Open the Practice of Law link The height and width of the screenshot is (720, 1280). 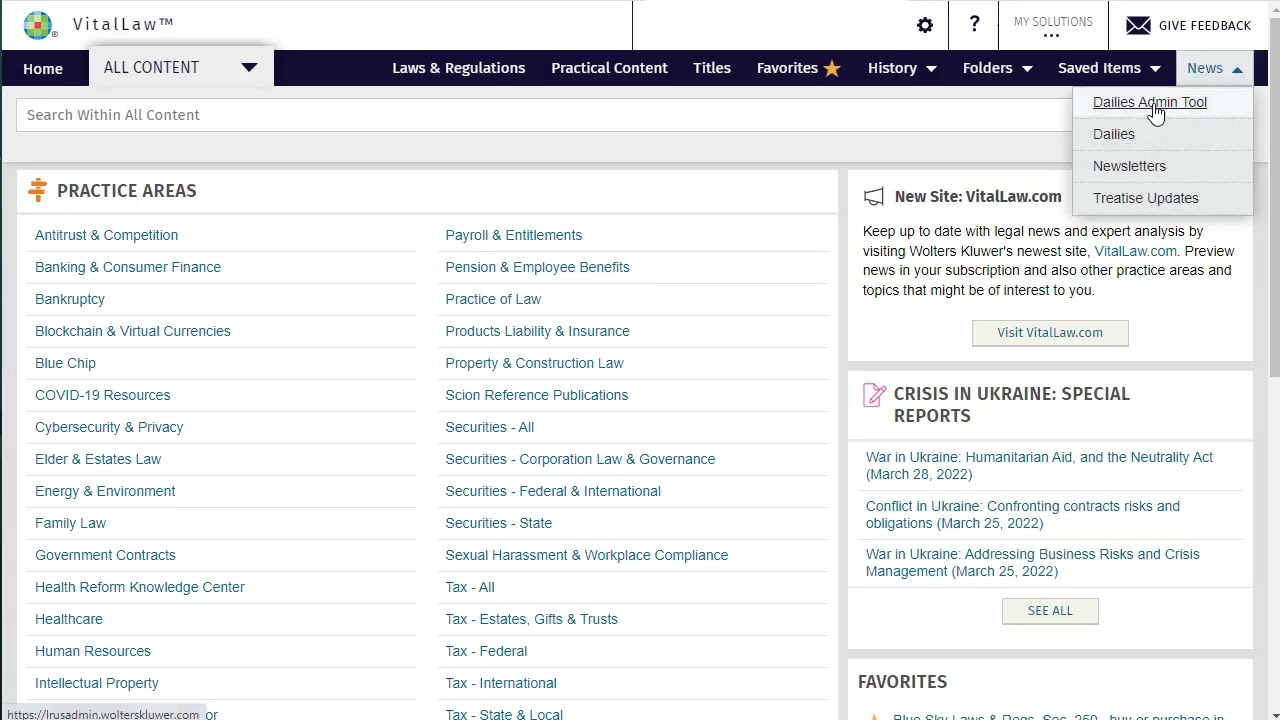[x=493, y=299]
